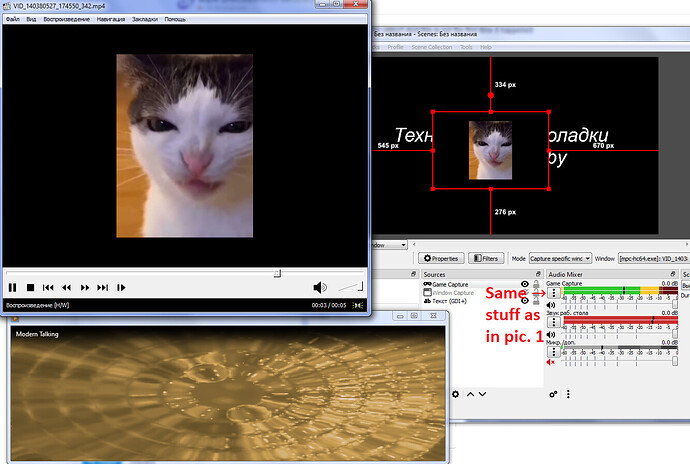Image resolution: width=690 pixels, height=464 pixels.
Task: Toggle visibility eye for Текст (GDI+) source
Action: click(x=525, y=301)
